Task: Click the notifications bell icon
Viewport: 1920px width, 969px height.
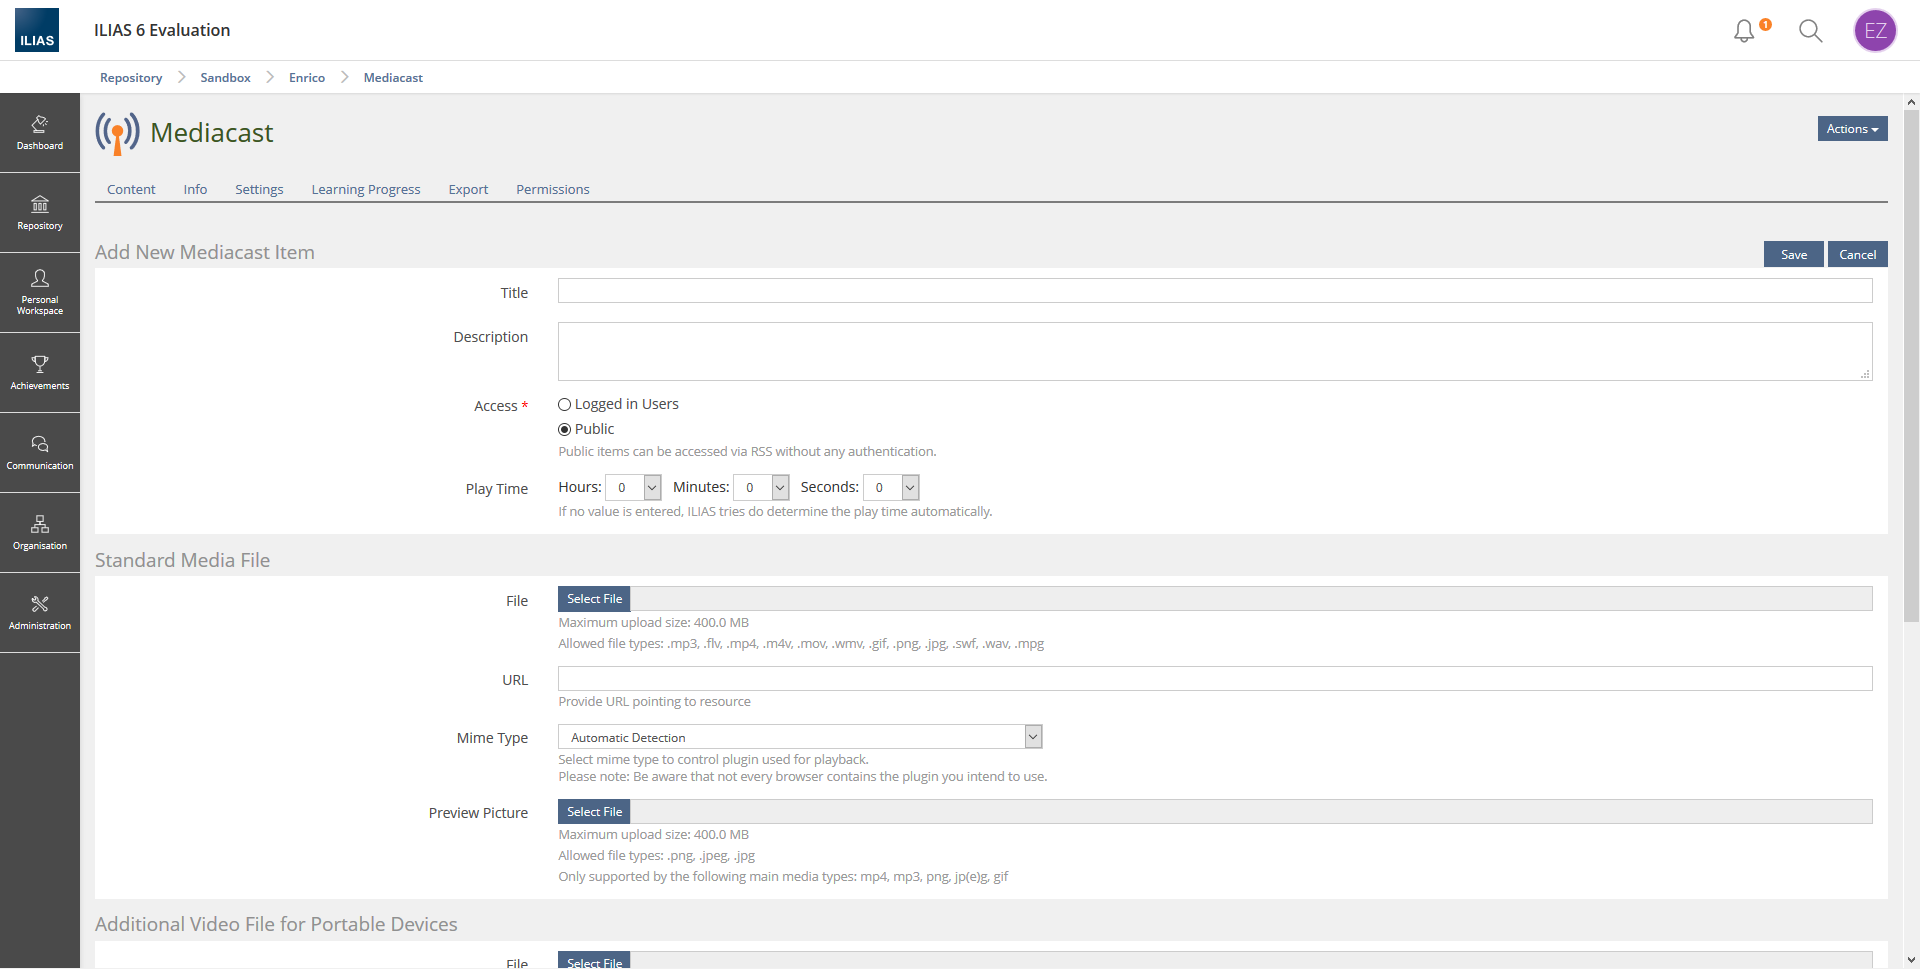Action: [1744, 31]
